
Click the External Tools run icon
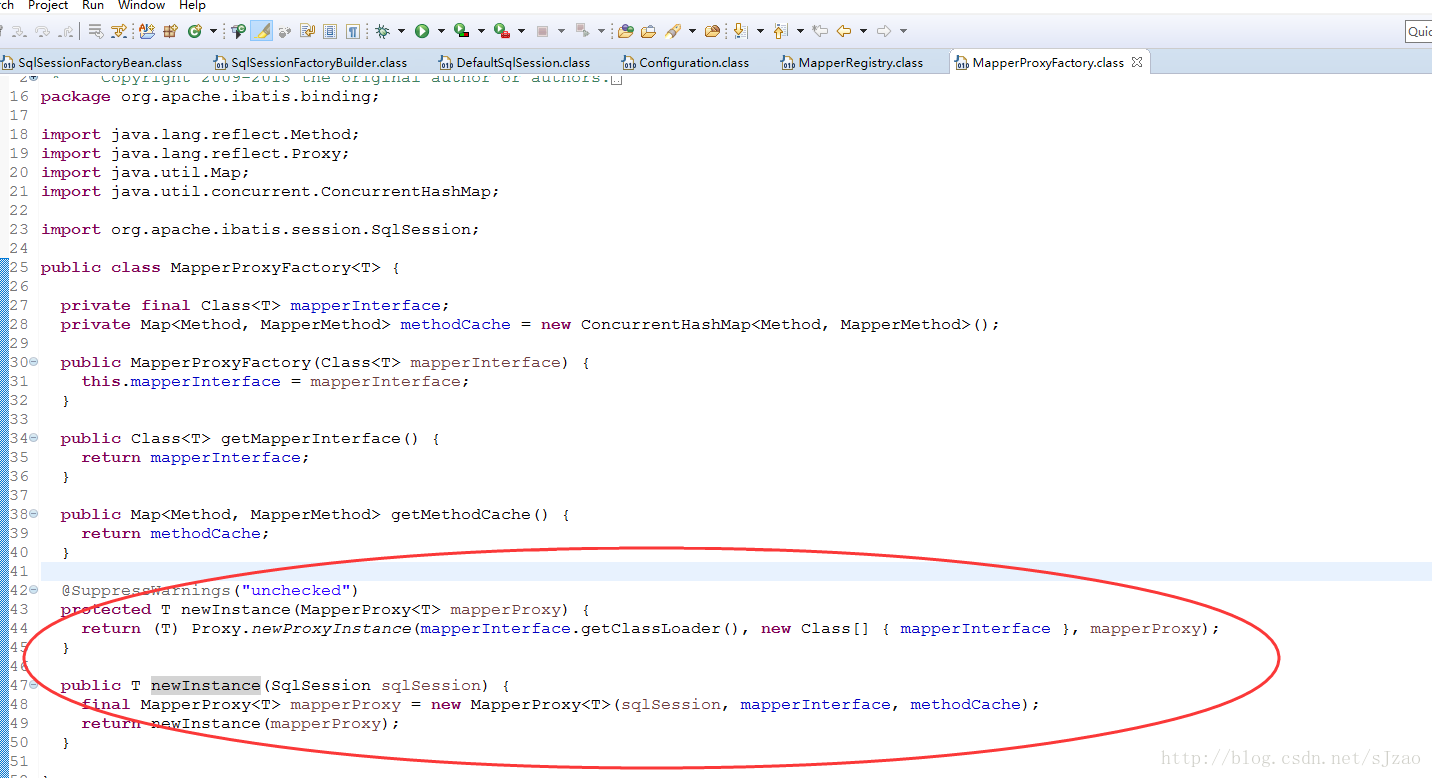coord(502,31)
